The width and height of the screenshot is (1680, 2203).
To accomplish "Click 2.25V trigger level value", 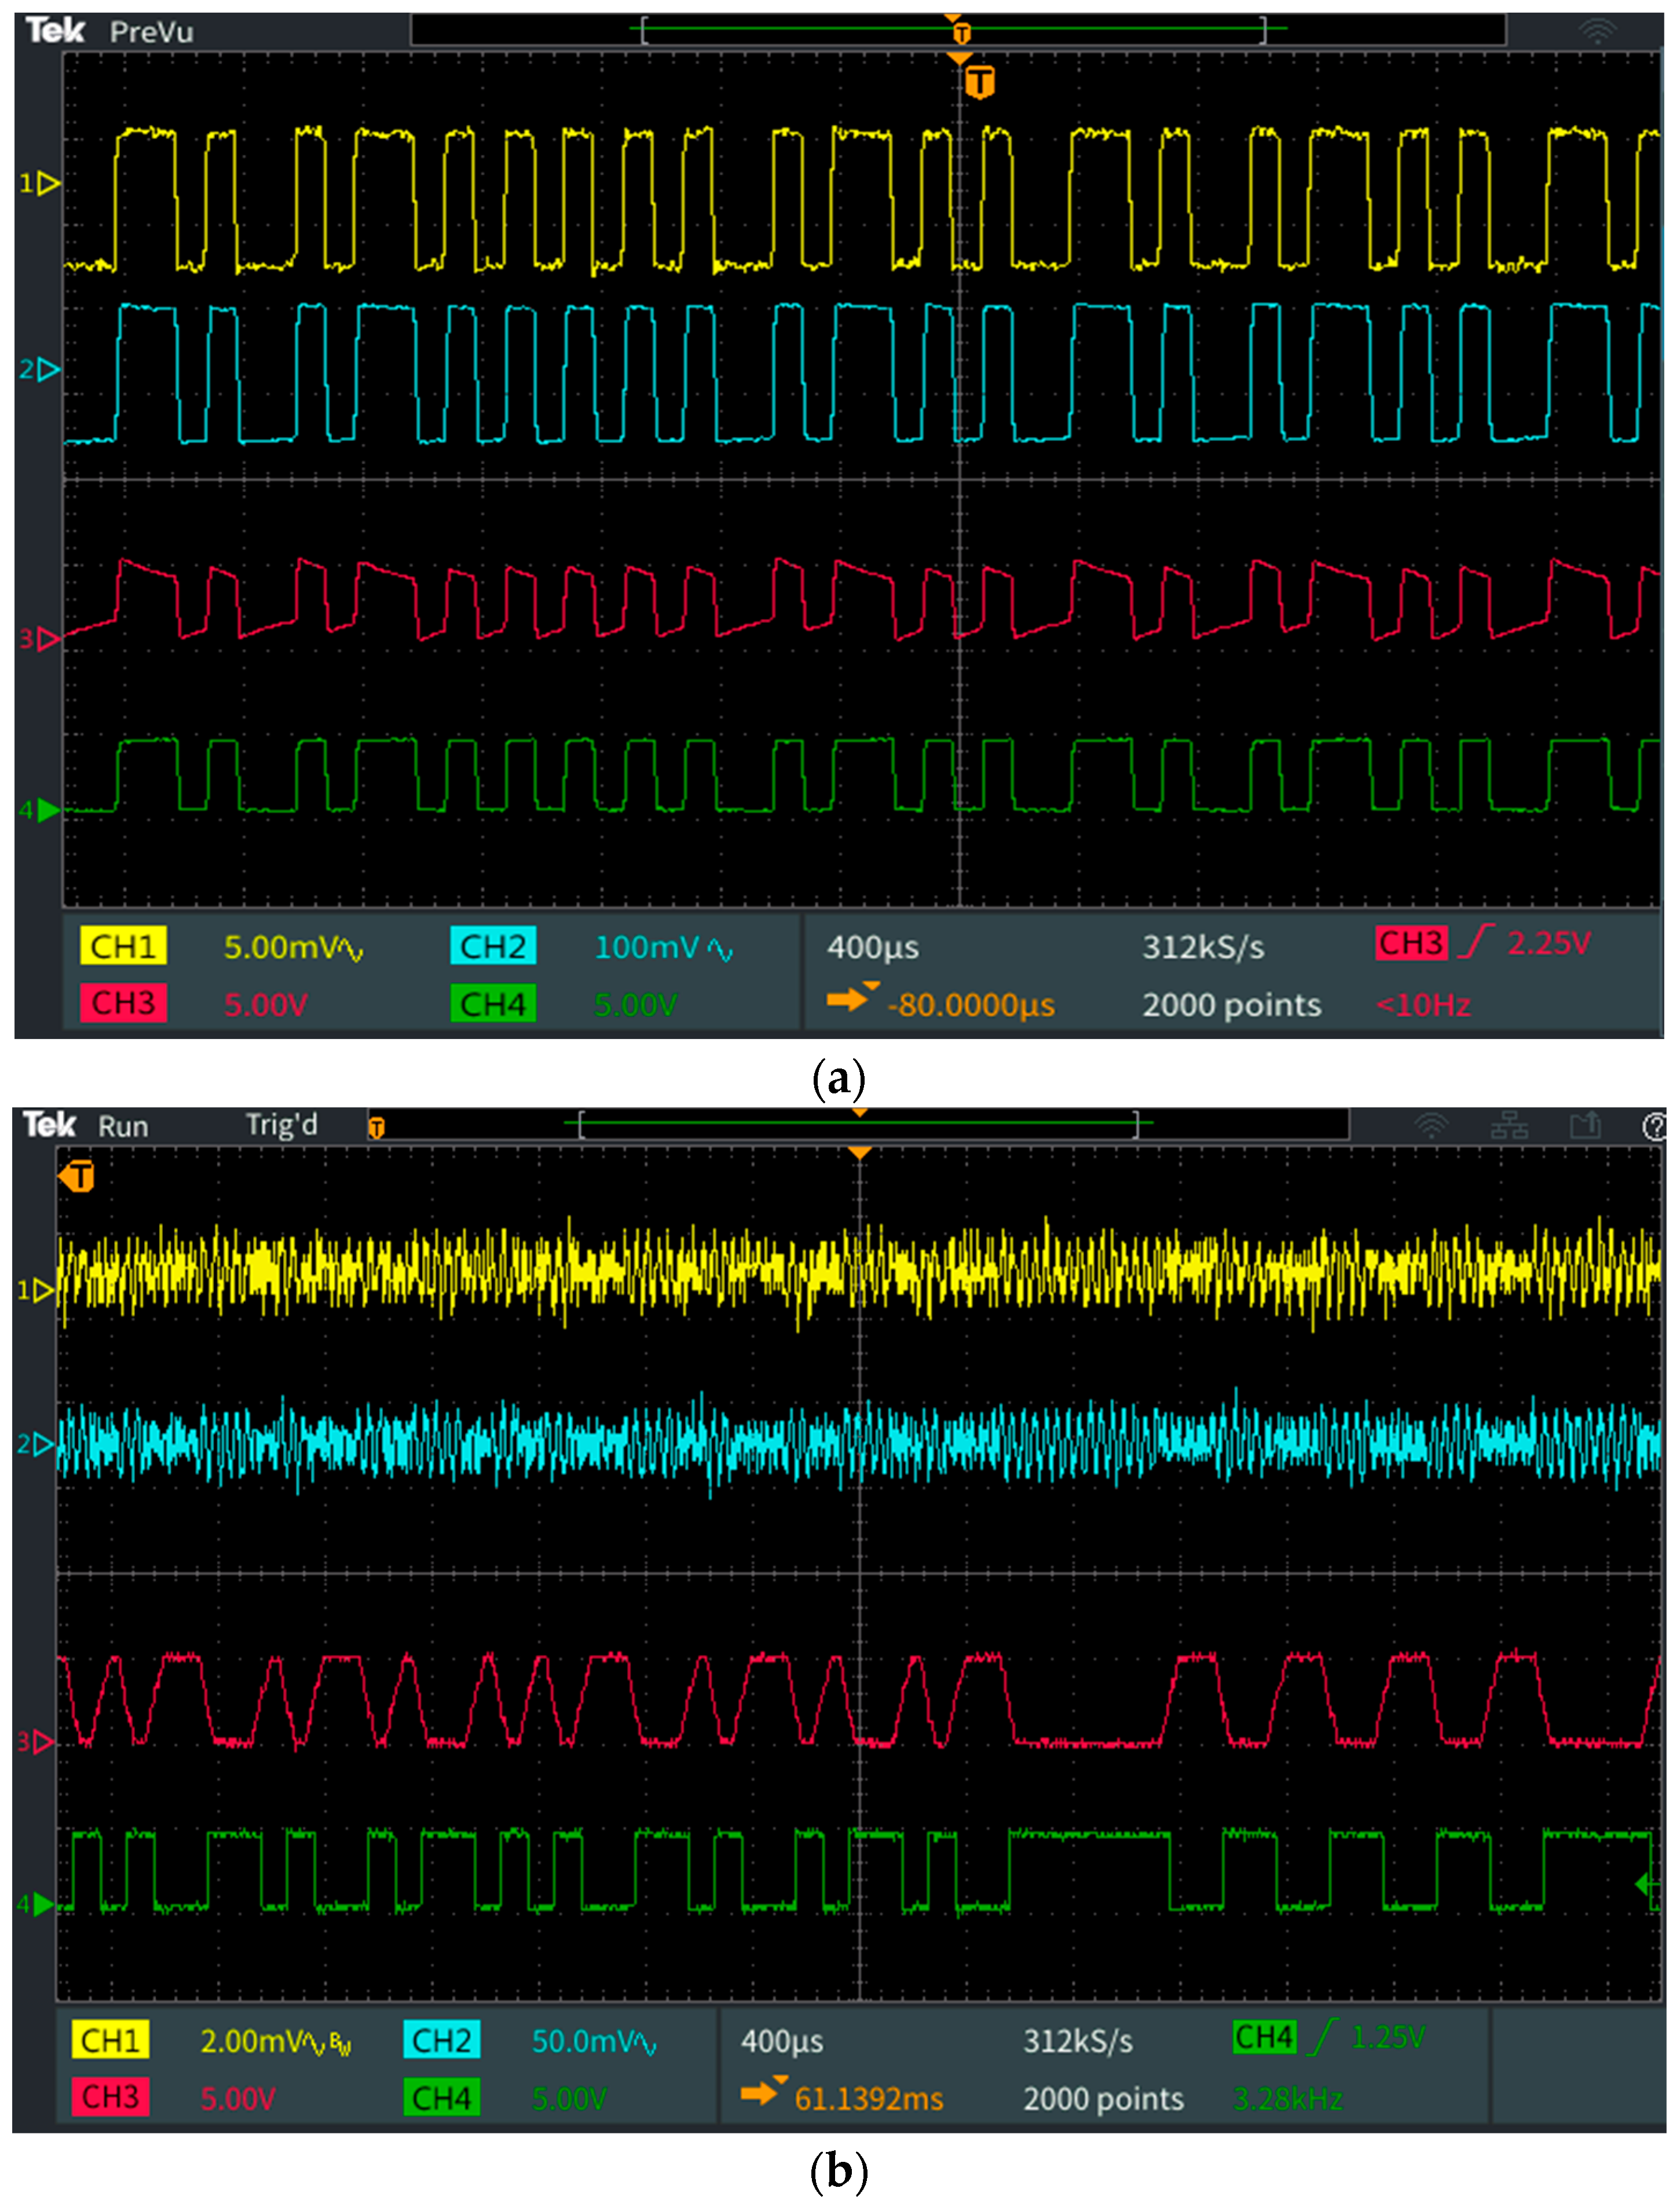I will [1549, 942].
